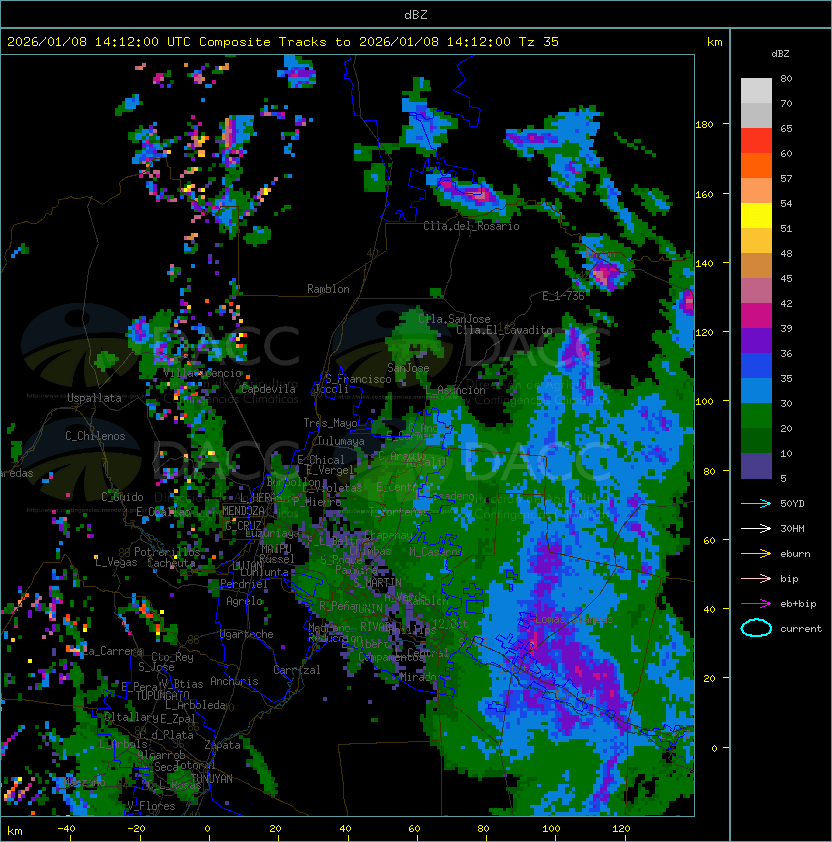
Task: Click the '180' tick on vertical km axis
Action: coord(704,125)
